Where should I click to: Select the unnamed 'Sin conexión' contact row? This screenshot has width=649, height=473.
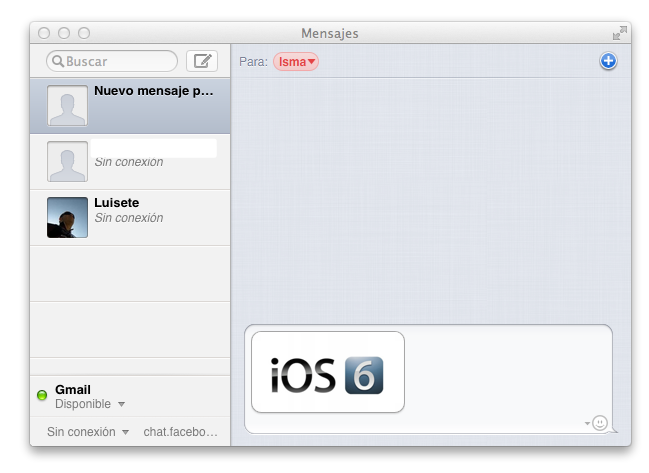click(130, 162)
